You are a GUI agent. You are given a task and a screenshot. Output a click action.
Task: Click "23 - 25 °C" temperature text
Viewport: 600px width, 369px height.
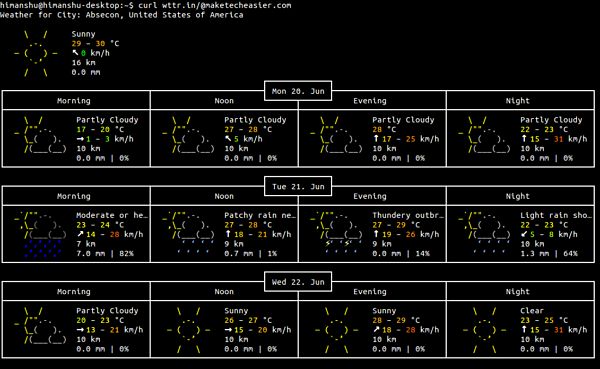pos(544,320)
